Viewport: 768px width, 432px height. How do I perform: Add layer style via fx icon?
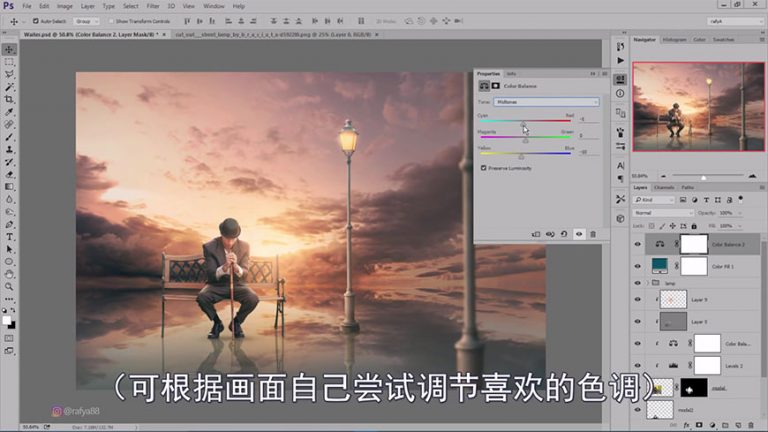point(686,425)
